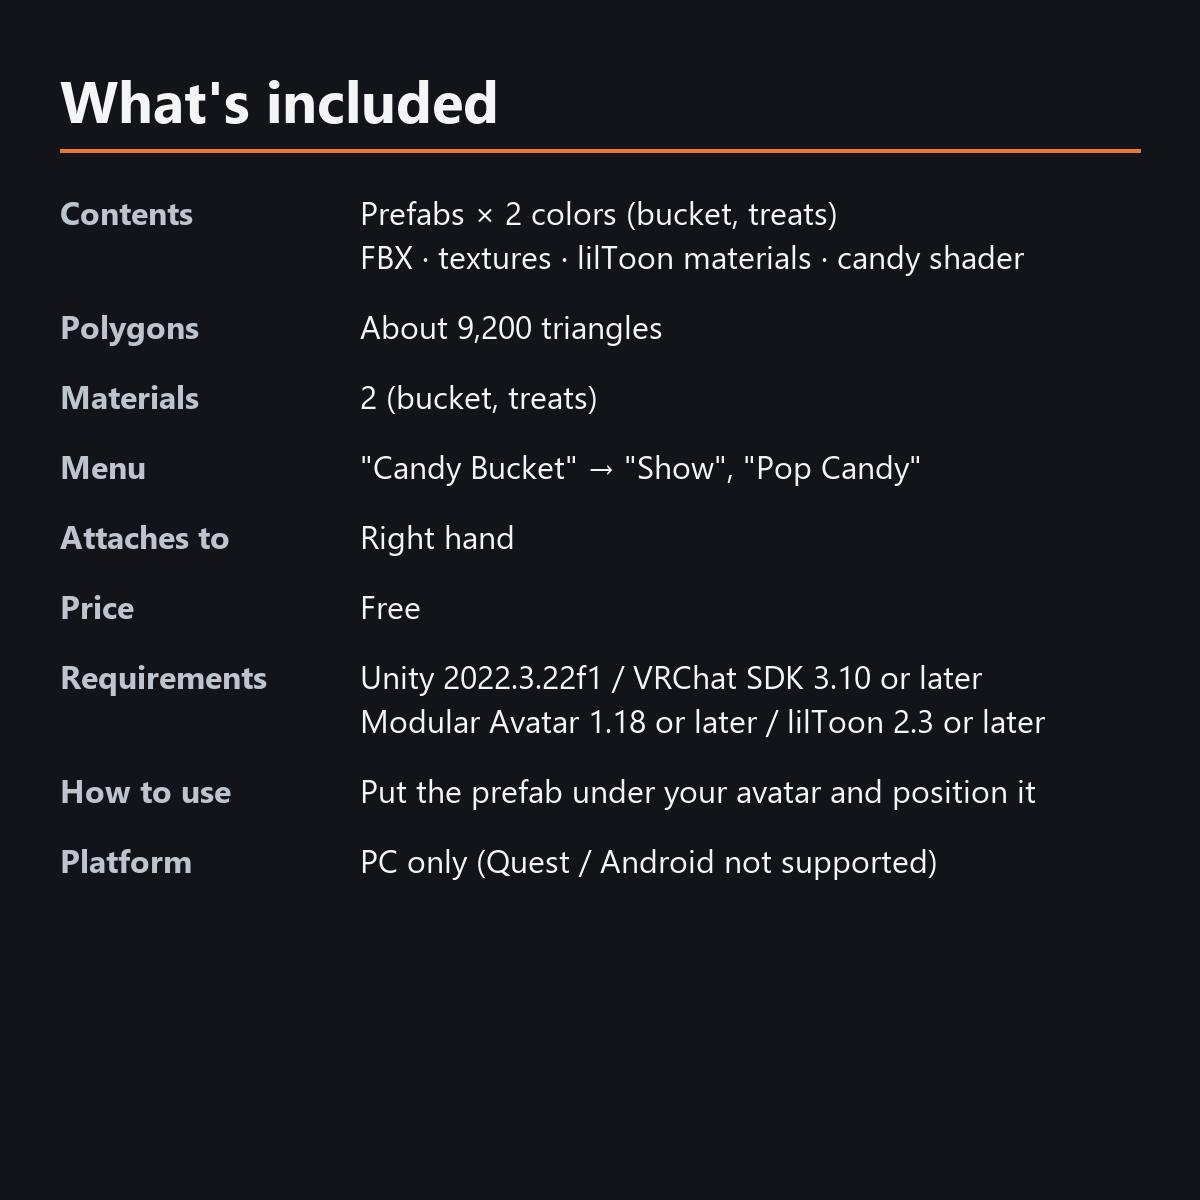Click the Right hand value

[437, 538]
